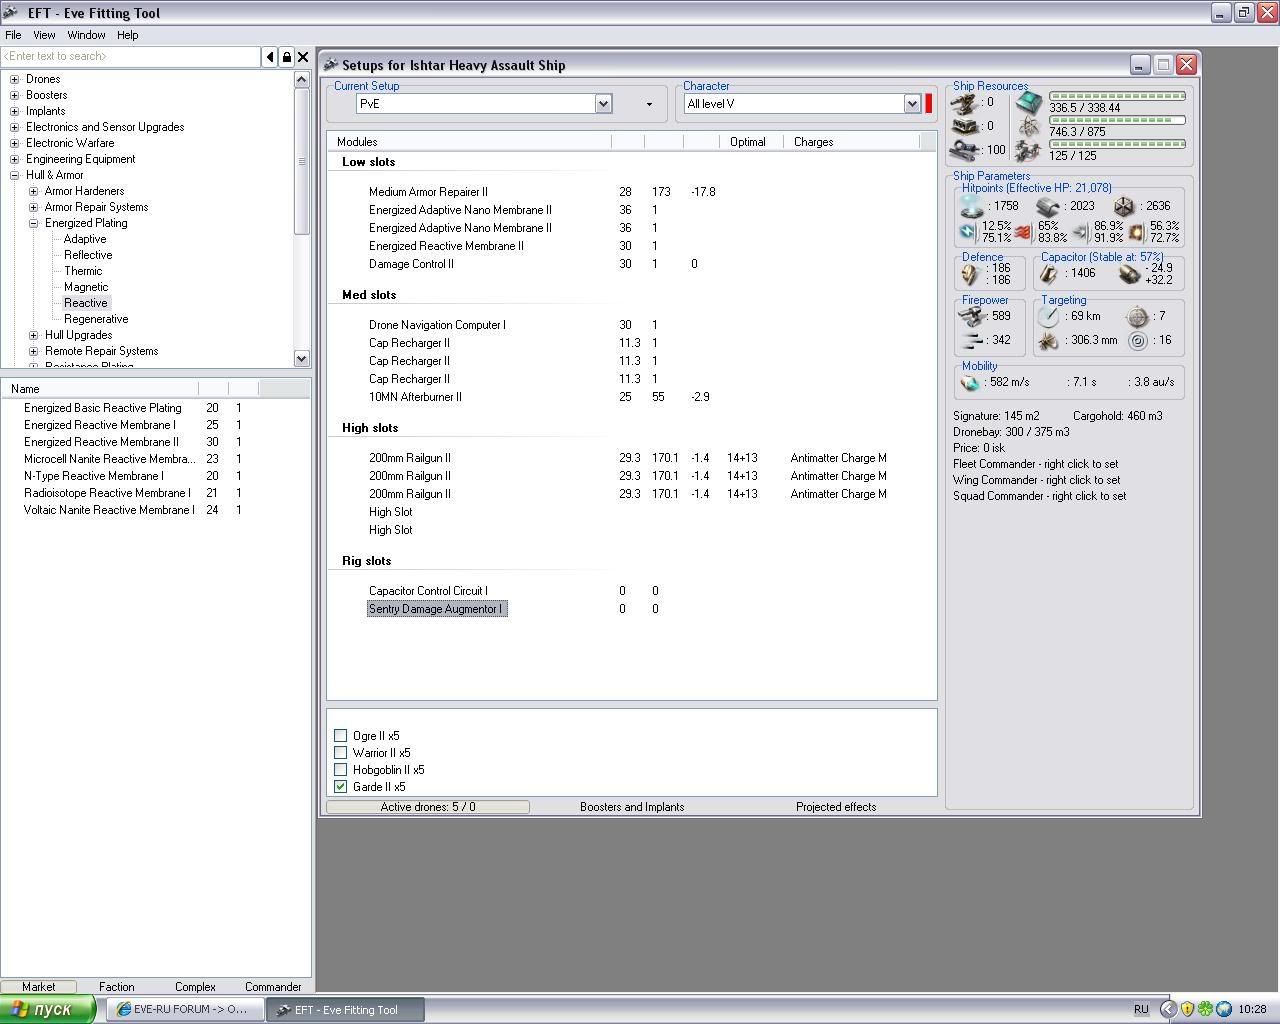
Task: Click the turret hardpoints icon in Ship Resources
Action: 965,102
